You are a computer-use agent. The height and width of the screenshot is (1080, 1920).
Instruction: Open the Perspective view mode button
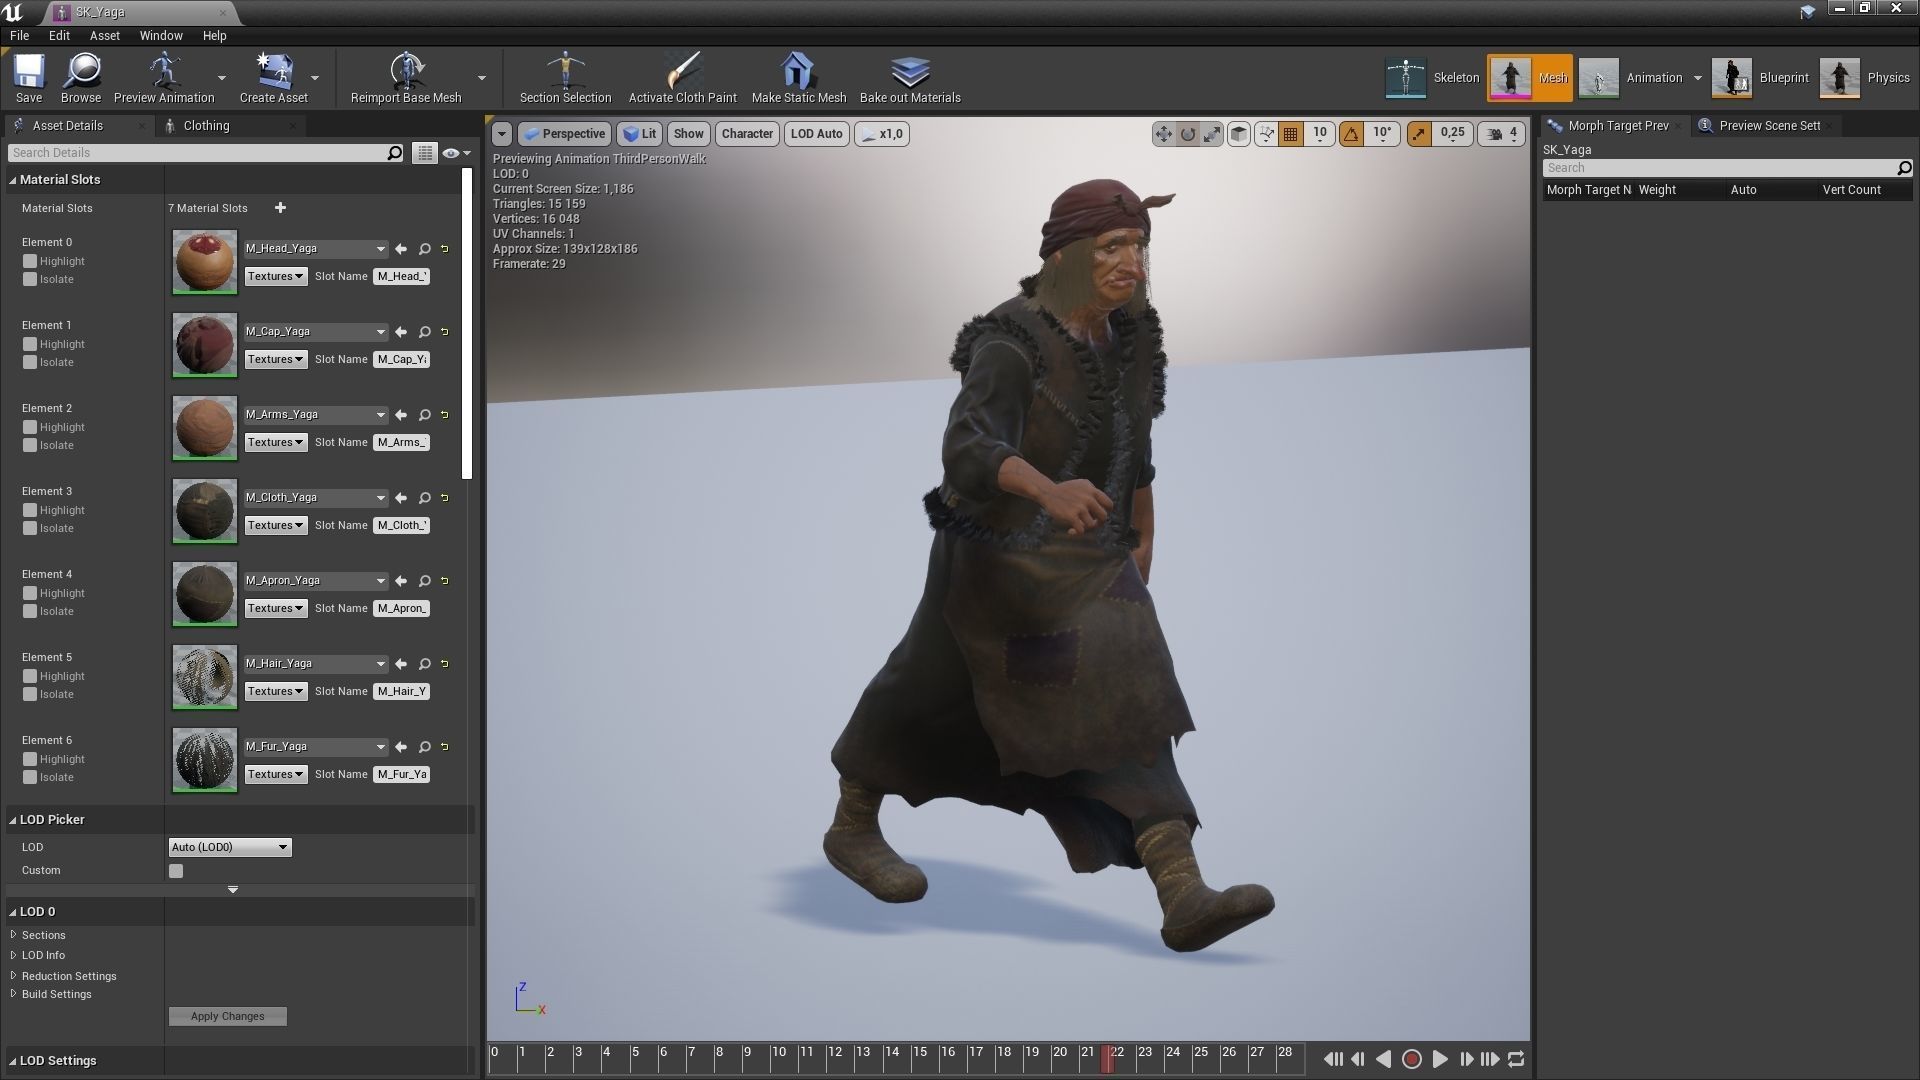(x=564, y=134)
